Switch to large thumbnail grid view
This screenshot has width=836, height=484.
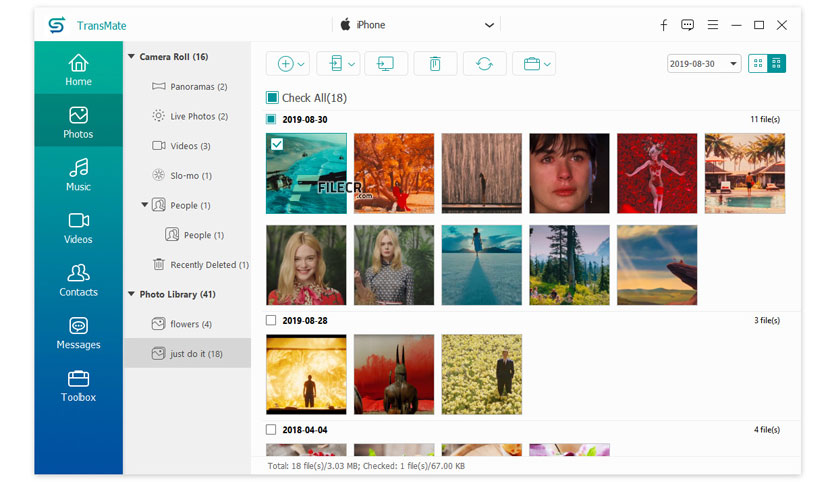pos(758,63)
